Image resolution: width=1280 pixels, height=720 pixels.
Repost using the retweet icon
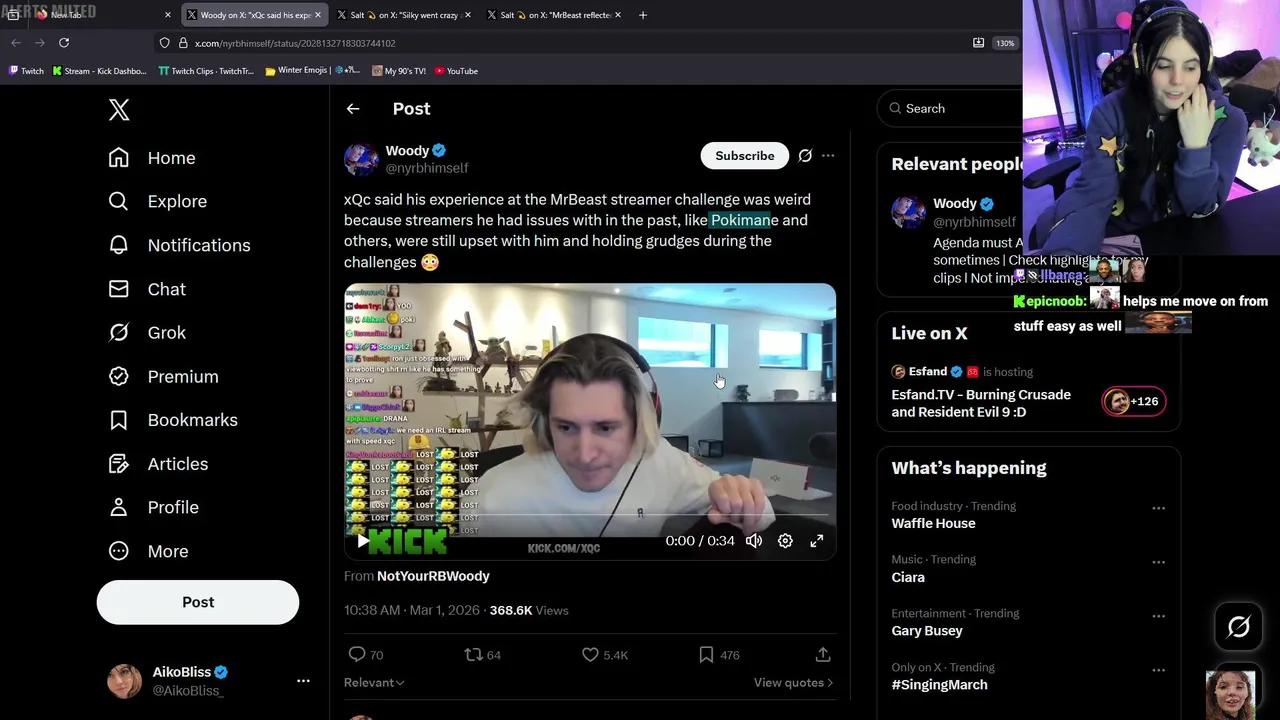pyautogui.click(x=473, y=654)
